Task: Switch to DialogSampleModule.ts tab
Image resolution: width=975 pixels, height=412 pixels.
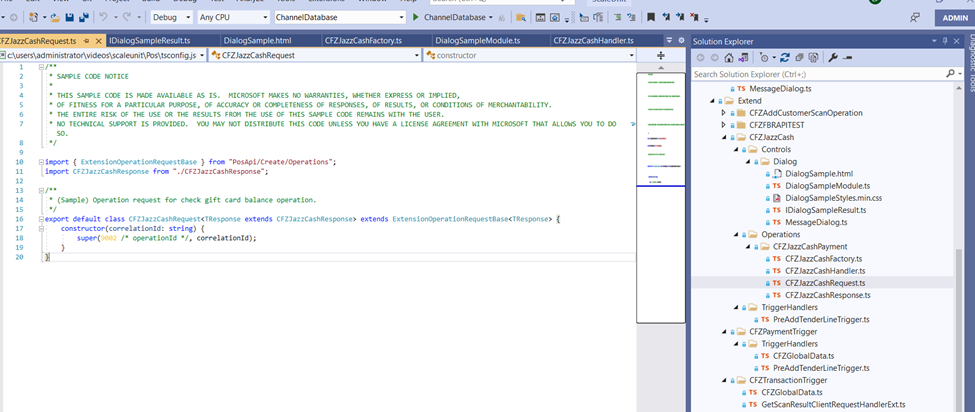Action: 478,41
